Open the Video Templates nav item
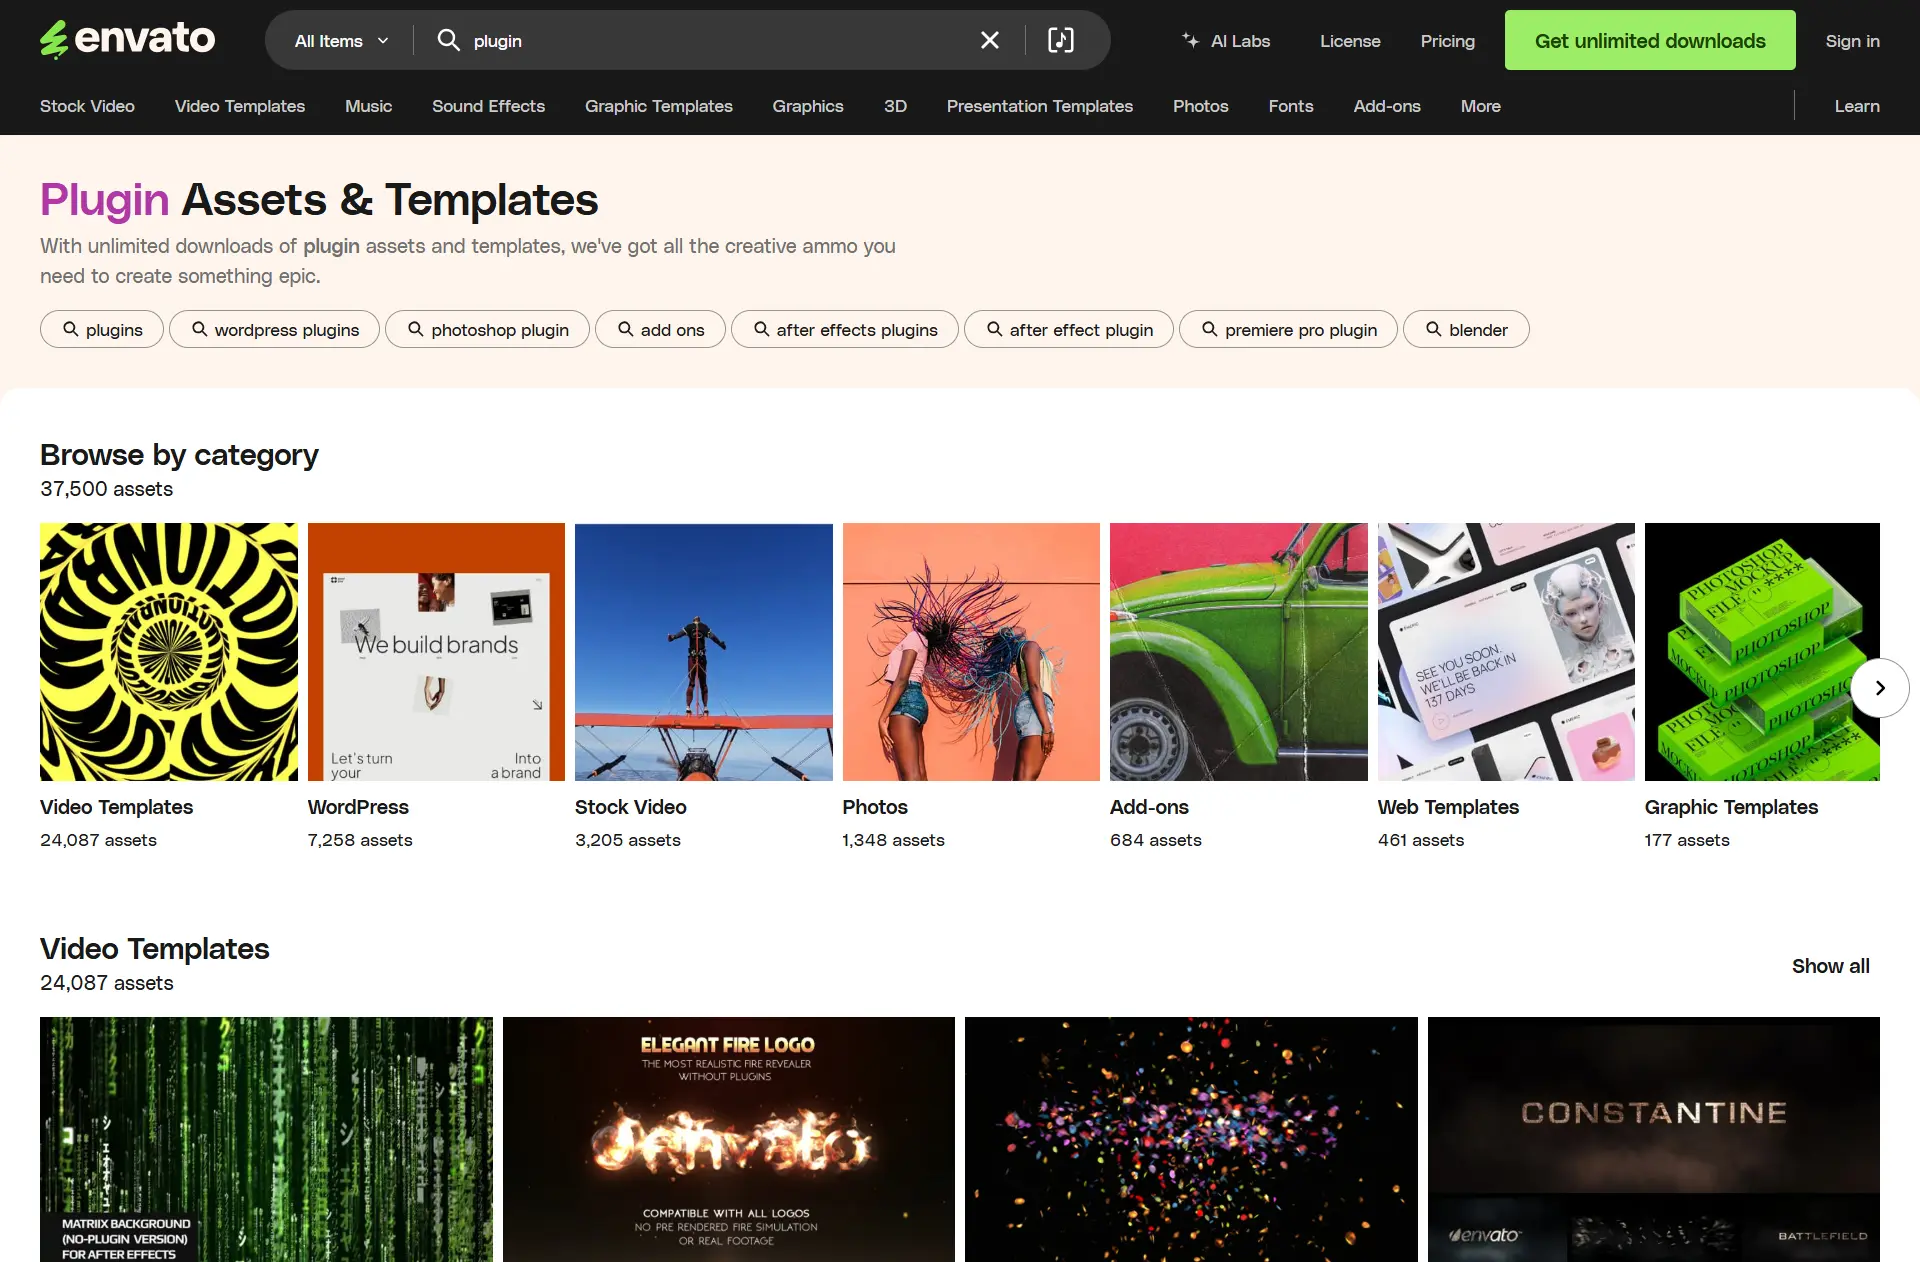Screen dimensions: 1920x1262 [x=240, y=106]
